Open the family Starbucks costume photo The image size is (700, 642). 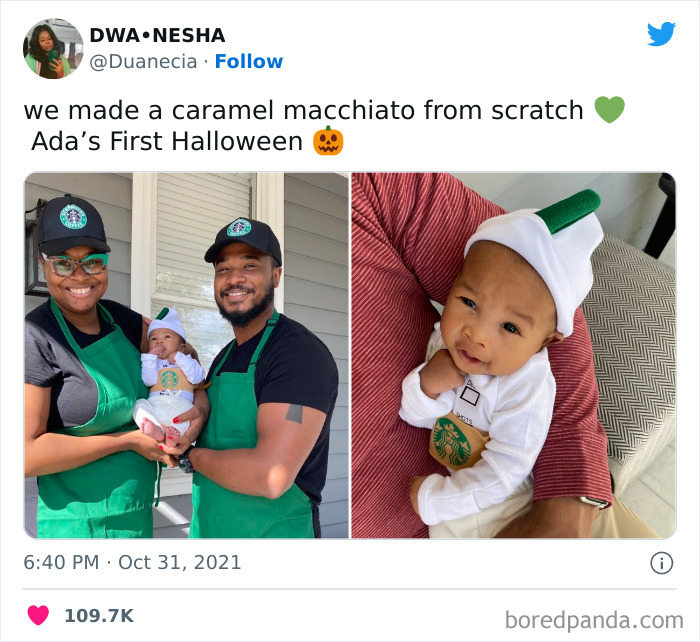coord(186,355)
